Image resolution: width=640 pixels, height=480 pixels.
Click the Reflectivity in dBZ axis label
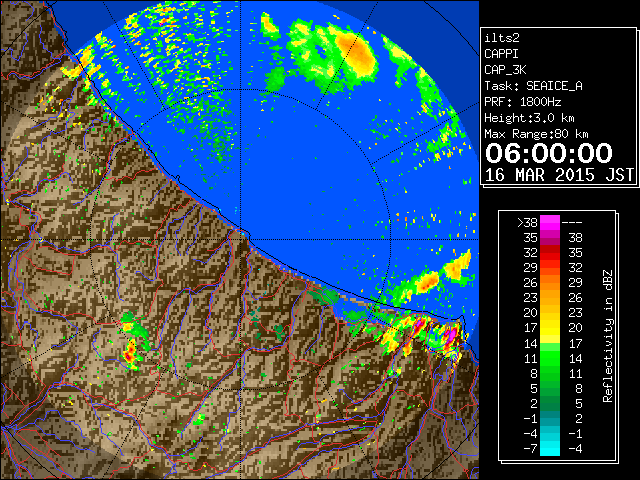click(x=608, y=336)
